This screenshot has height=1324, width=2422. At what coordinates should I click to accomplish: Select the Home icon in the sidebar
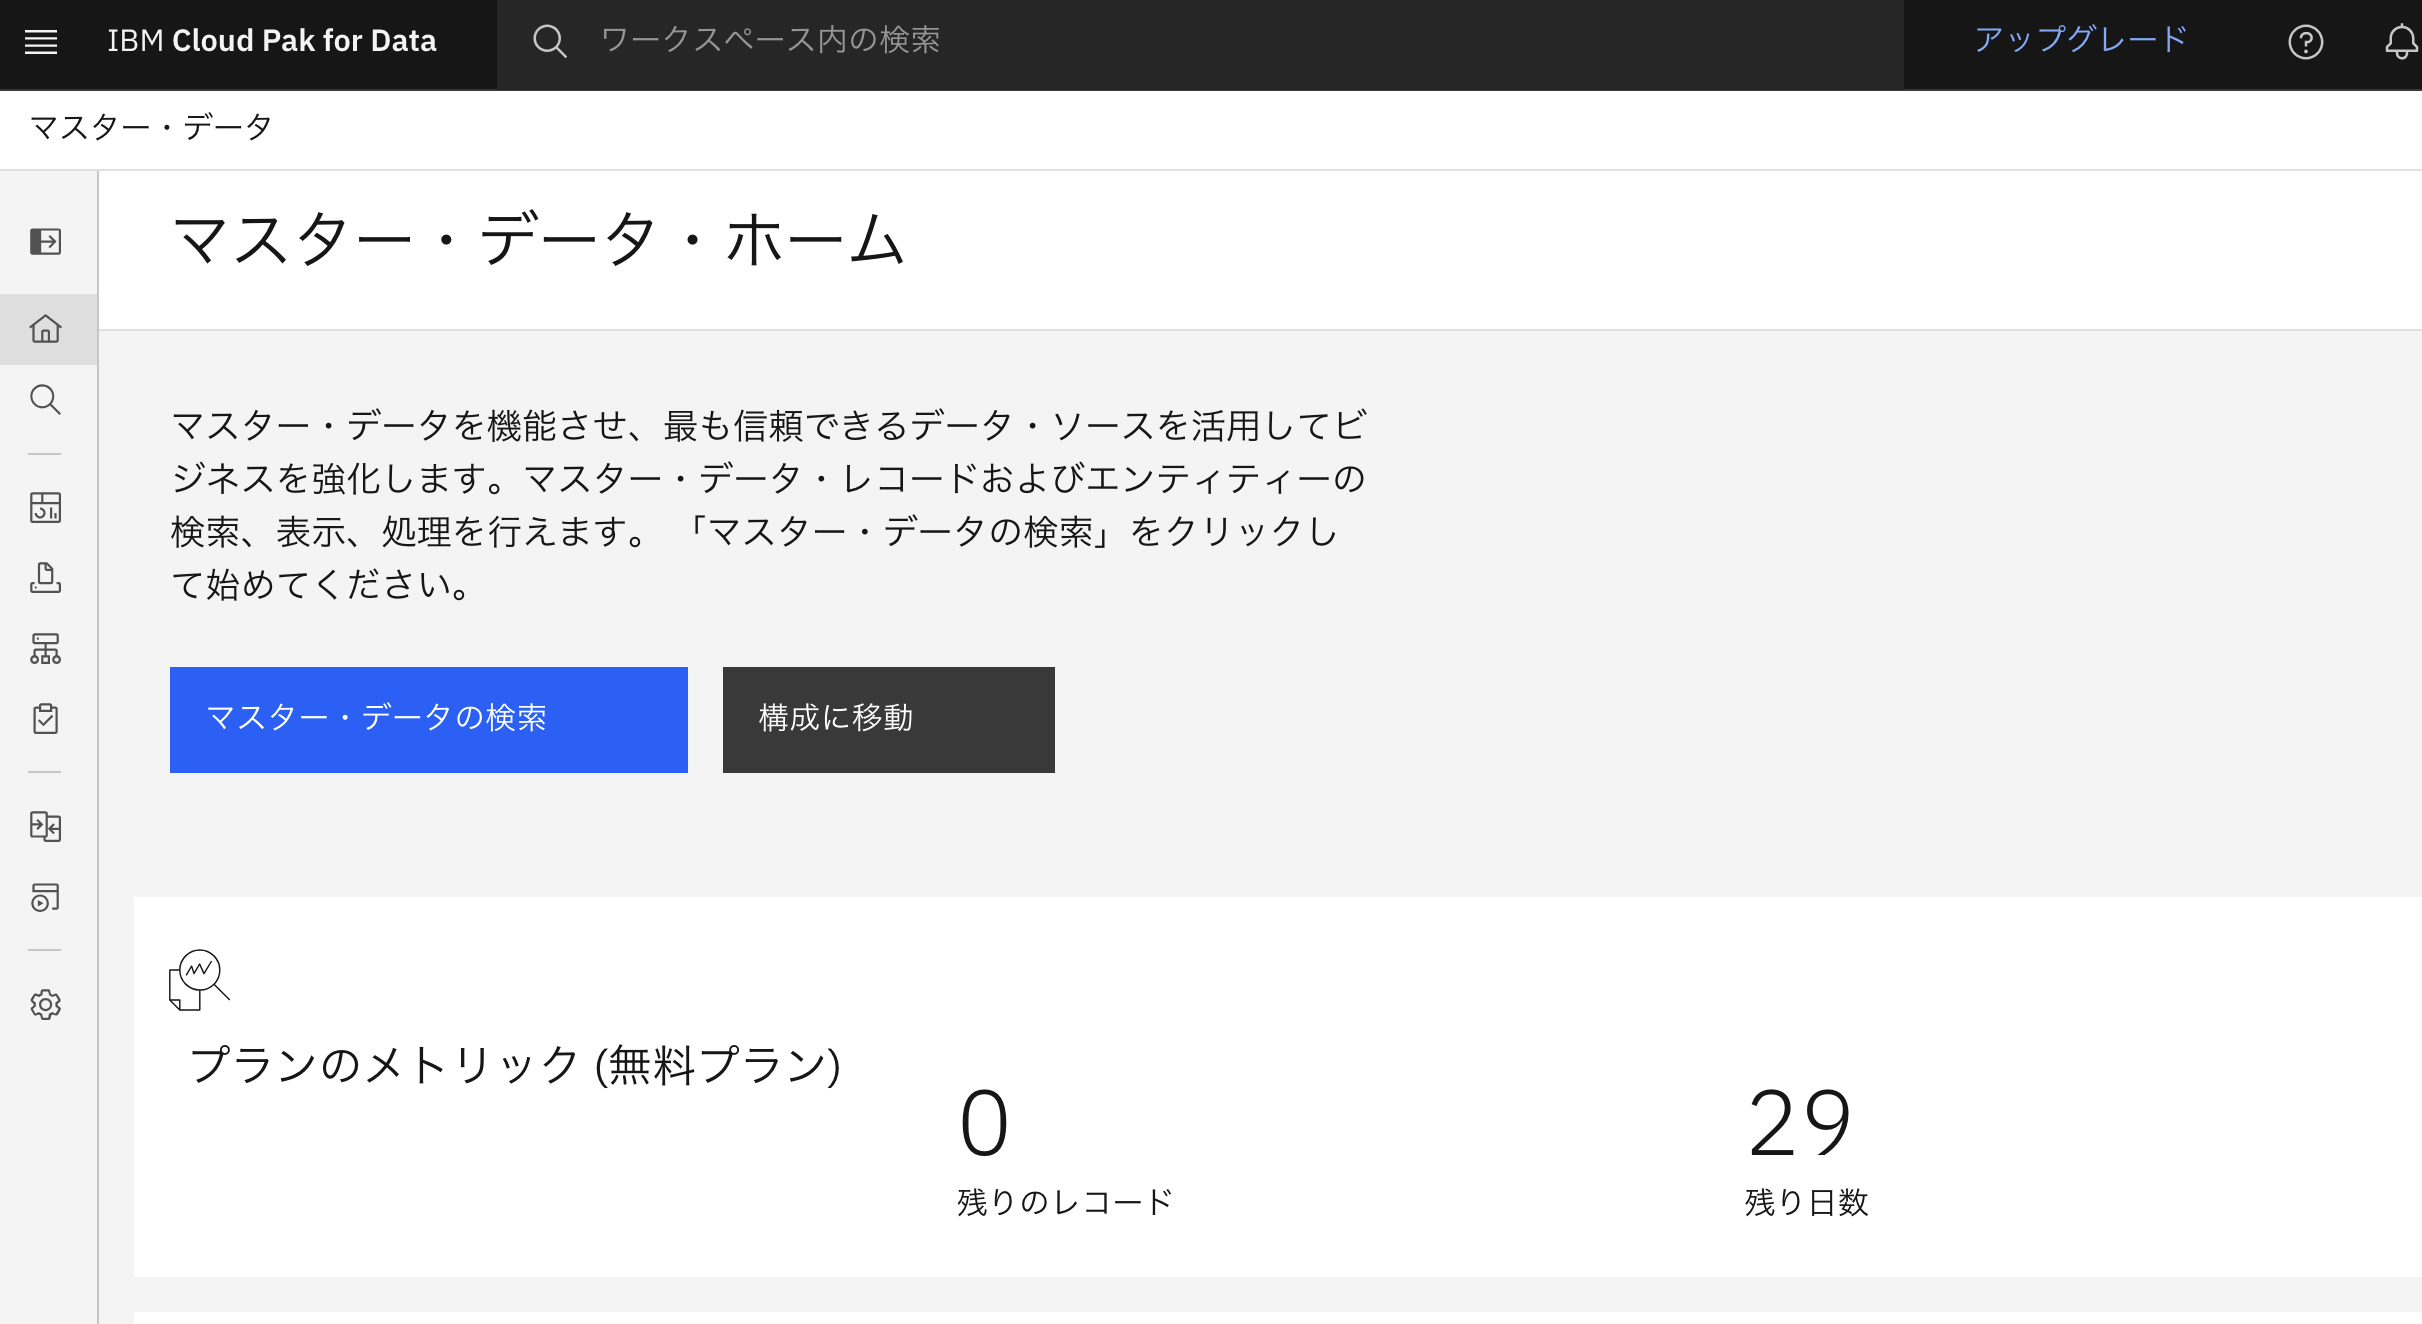click(x=46, y=328)
